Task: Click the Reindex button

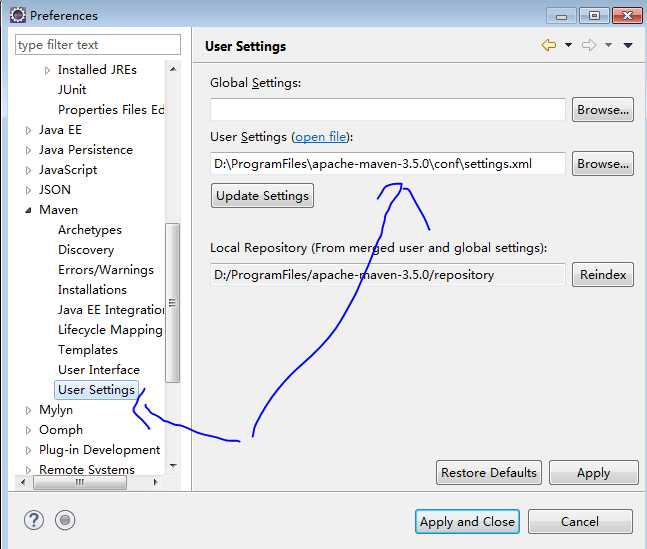Action: pyautogui.click(x=602, y=274)
